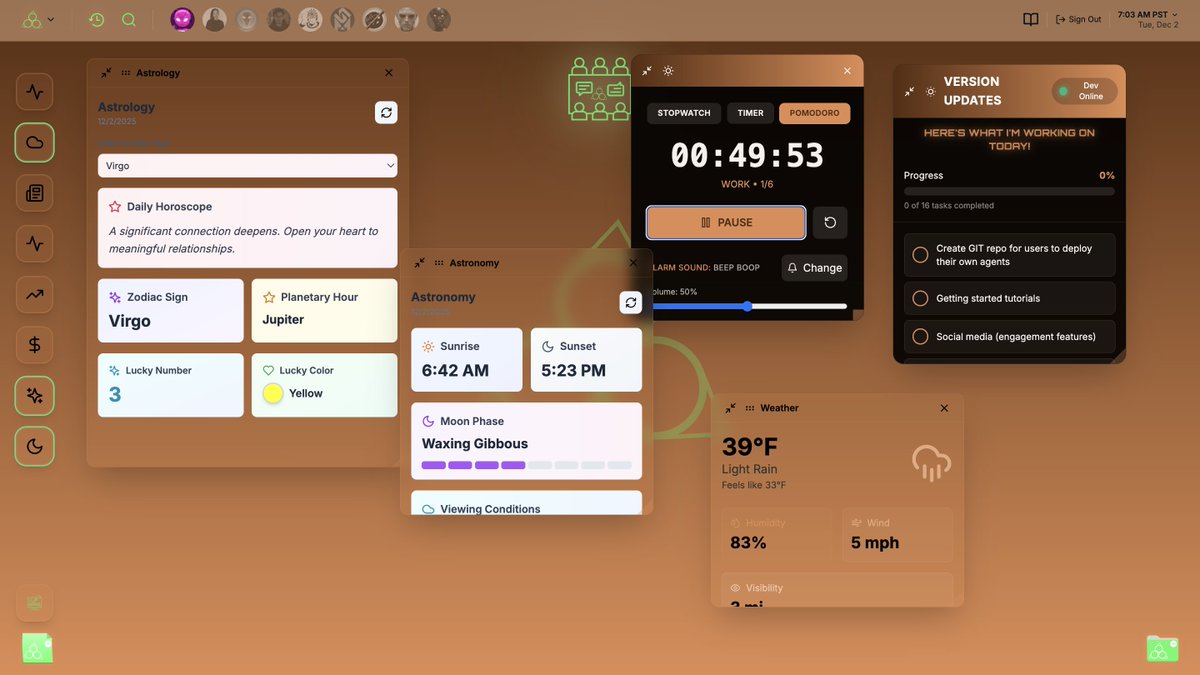Check off Getting started tutorials task
Screen dimensions: 1200x675
920,298
